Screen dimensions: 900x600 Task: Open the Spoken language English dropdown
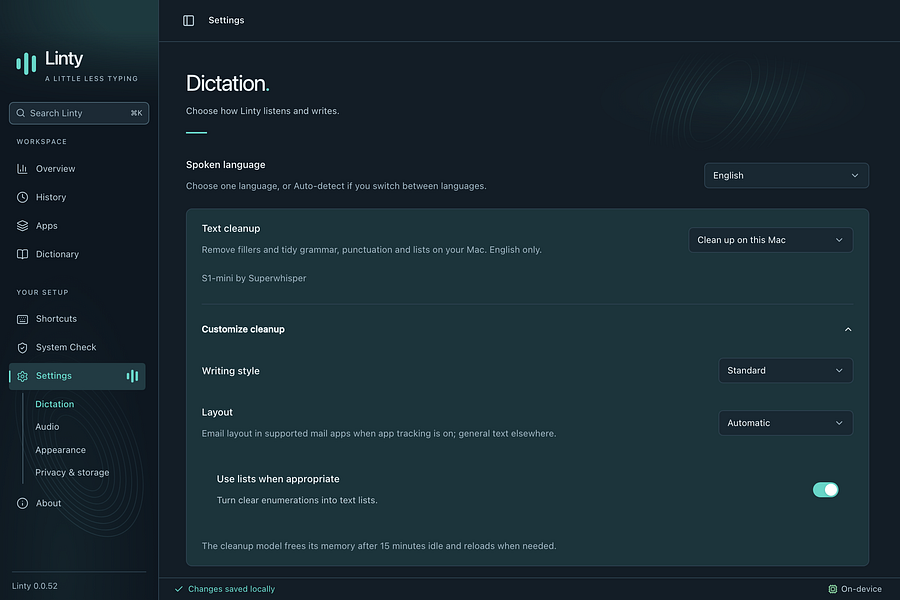(x=786, y=176)
